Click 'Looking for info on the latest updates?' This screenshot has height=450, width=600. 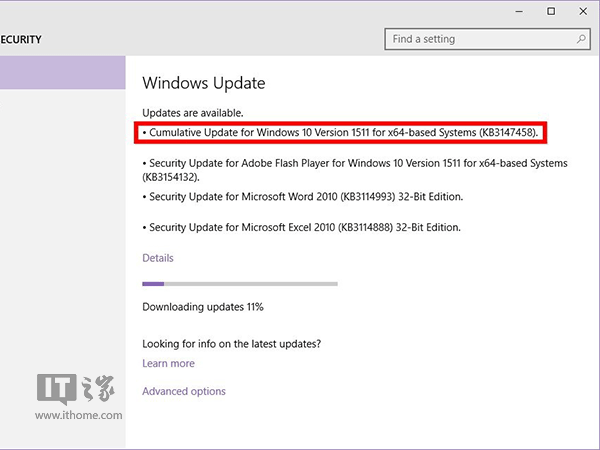click(232, 344)
